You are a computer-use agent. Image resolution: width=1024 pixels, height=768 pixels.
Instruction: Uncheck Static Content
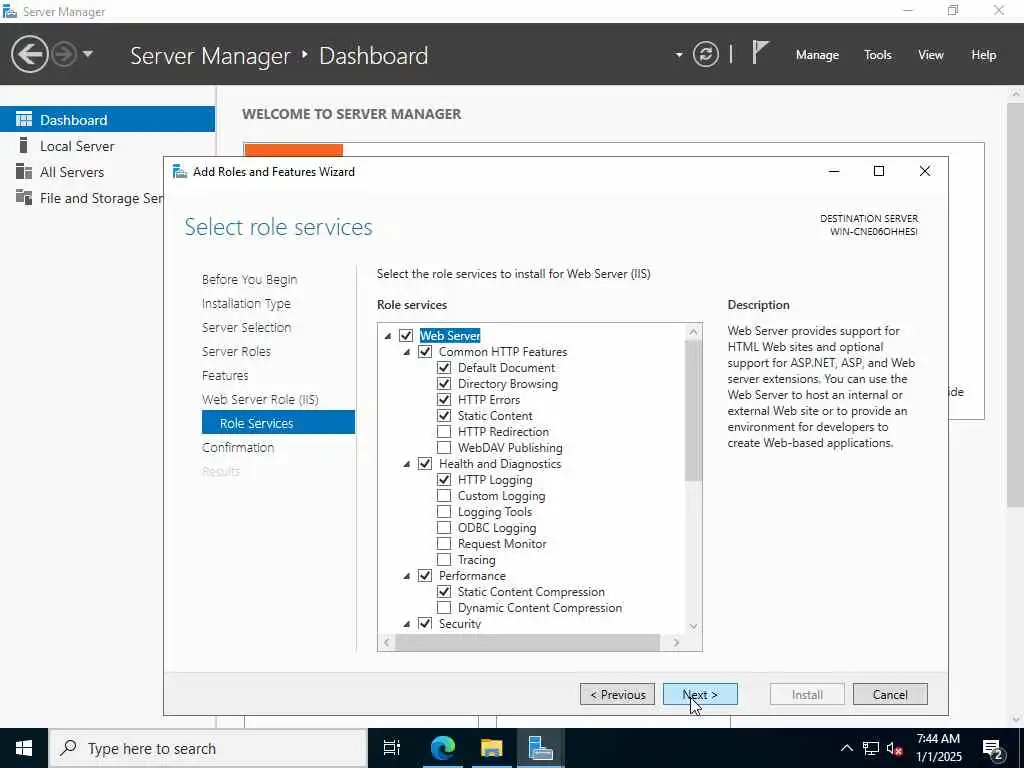444,415
